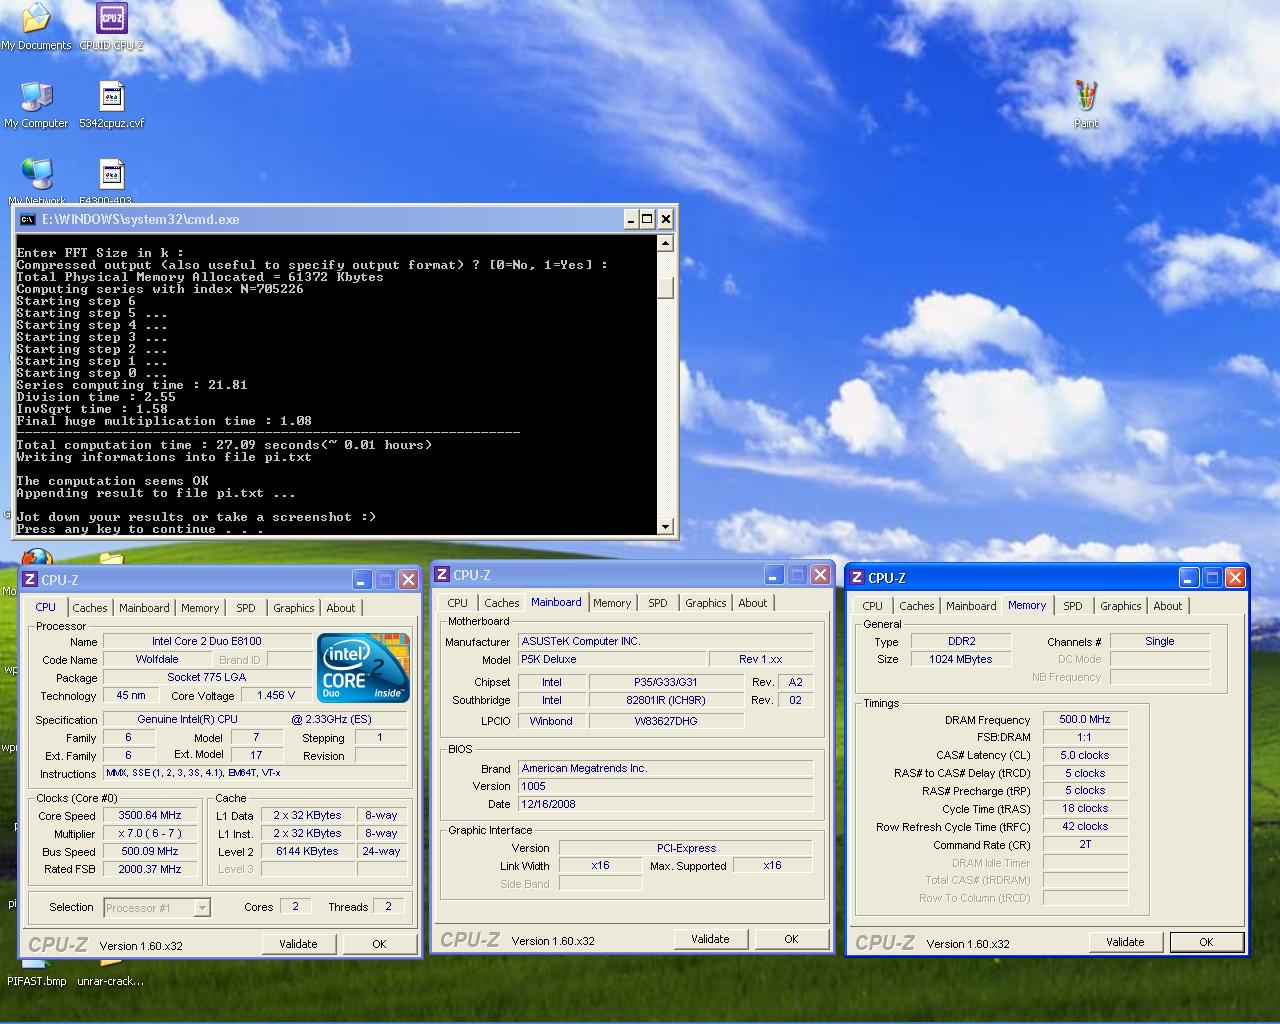Open Mainboard tab in left CPU-Z window

click(144, 608)
